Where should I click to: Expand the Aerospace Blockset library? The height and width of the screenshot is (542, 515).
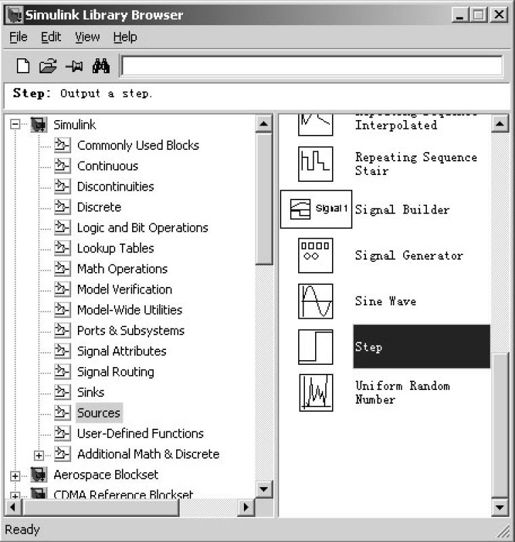tap(15, 476)
